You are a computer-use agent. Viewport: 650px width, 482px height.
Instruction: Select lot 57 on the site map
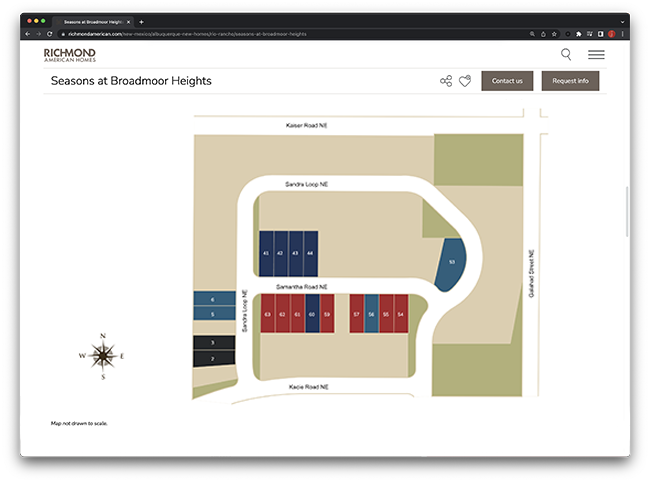click(357, 314)
